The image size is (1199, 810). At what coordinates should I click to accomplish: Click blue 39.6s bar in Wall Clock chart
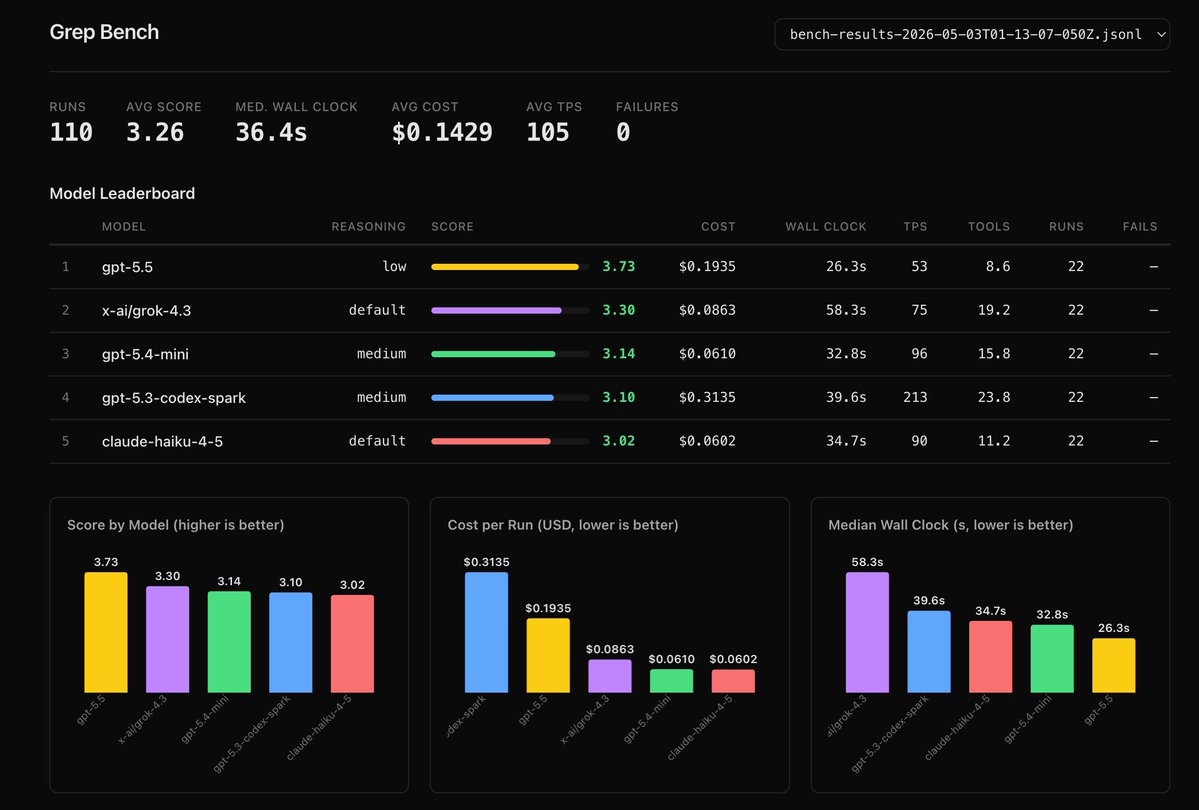pyautogui.click(x=929, y=652)
